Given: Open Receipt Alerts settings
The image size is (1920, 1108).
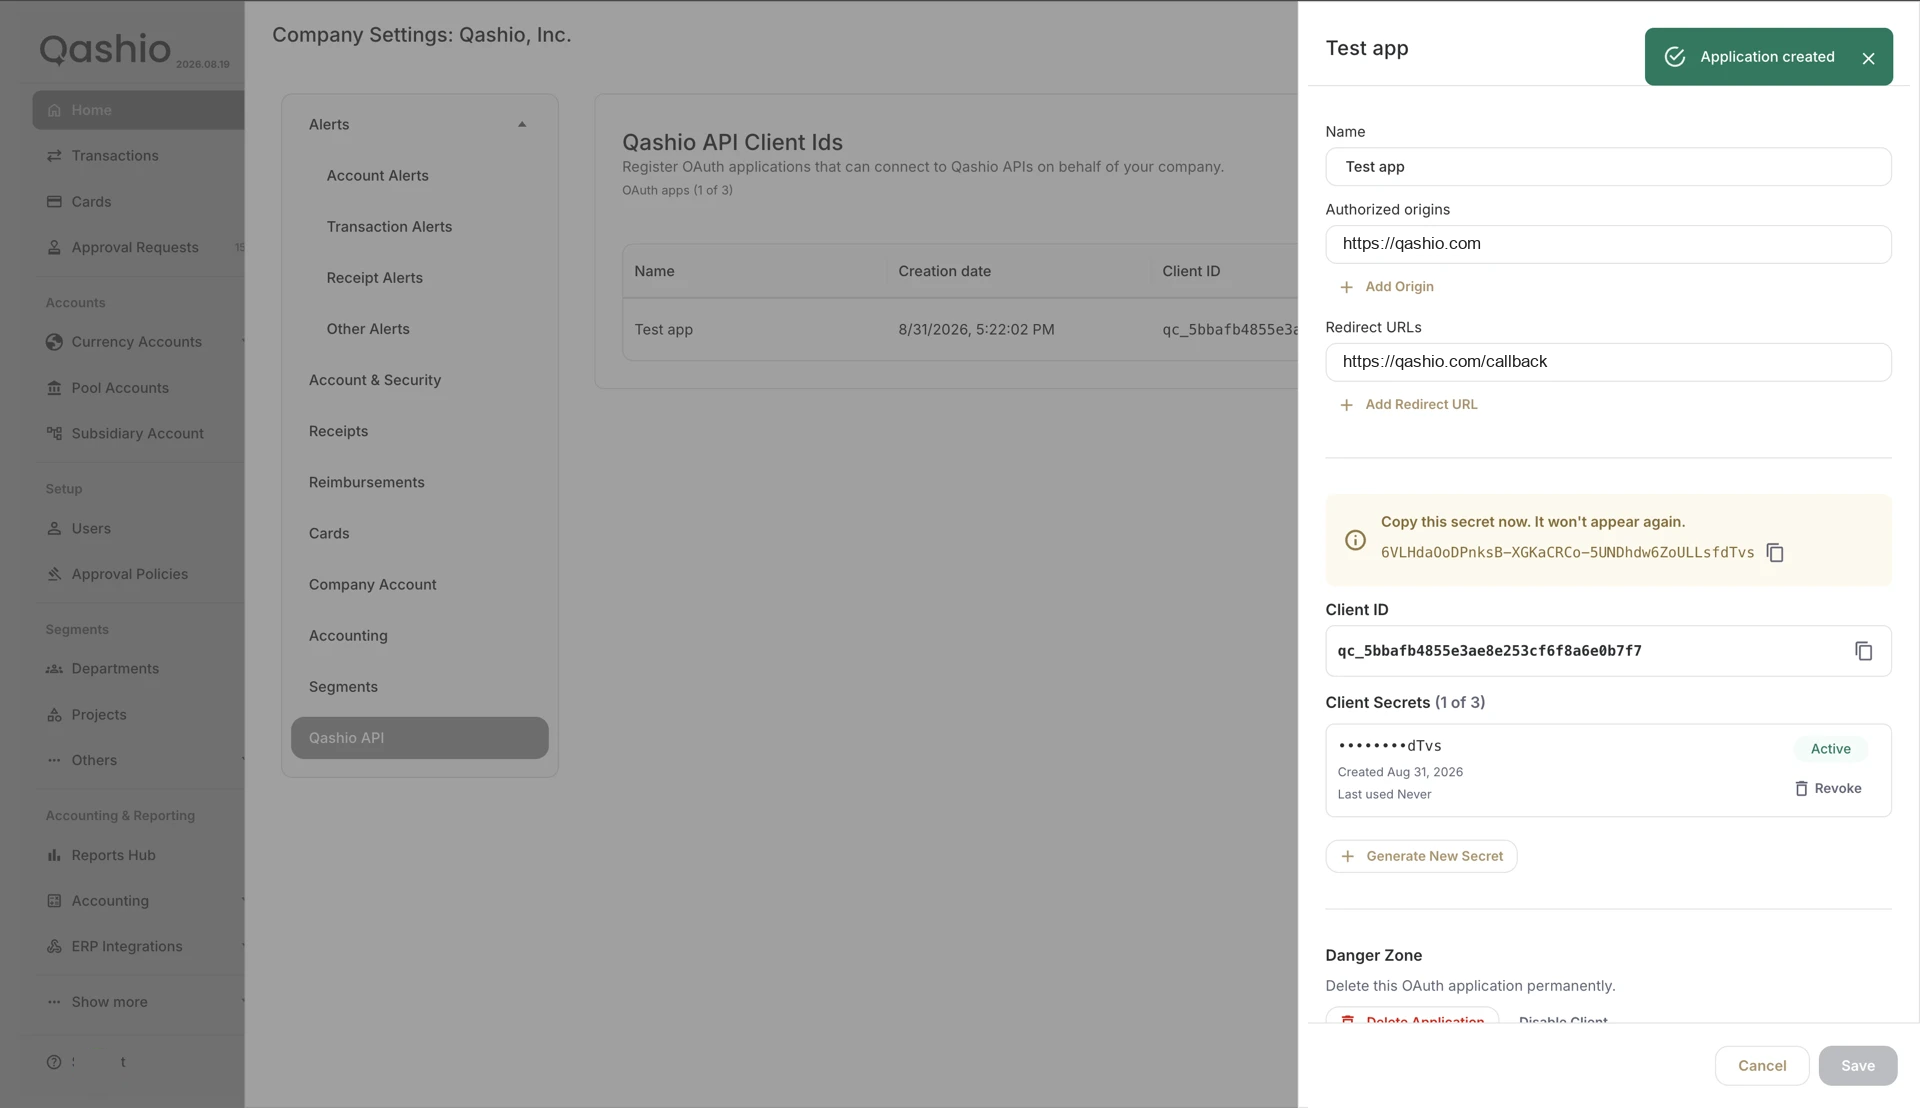Looking at the screenshot, I should click(x=374, y=278).
